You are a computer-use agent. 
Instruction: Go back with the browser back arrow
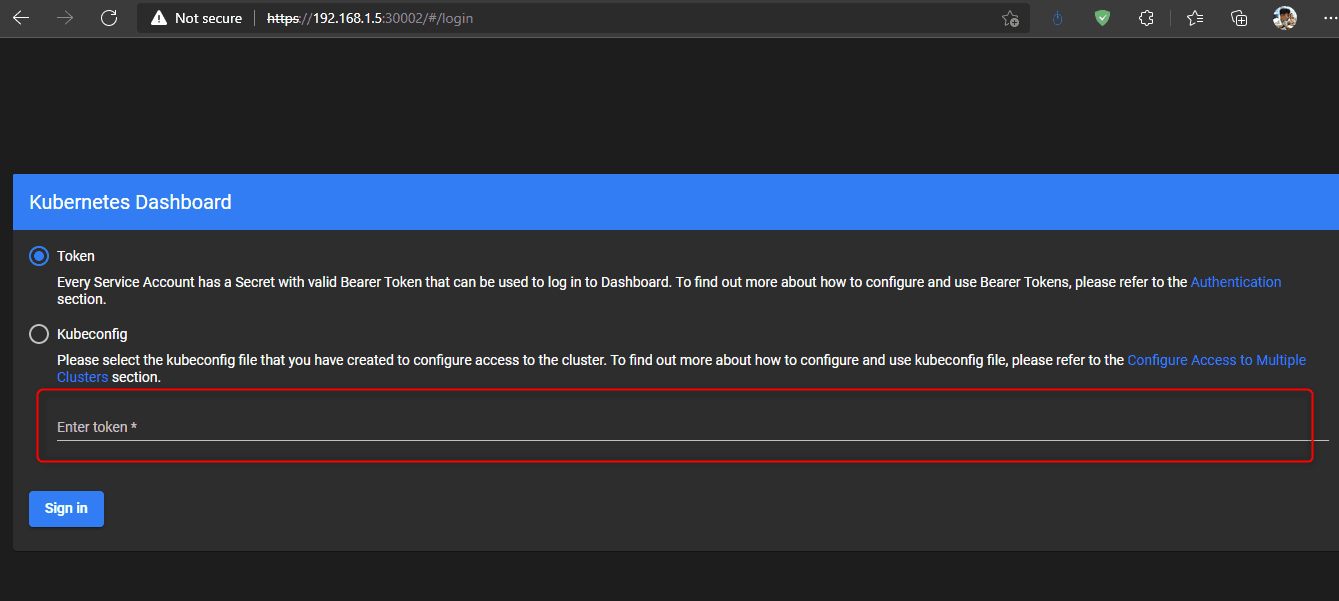click(x=21, y=18)
